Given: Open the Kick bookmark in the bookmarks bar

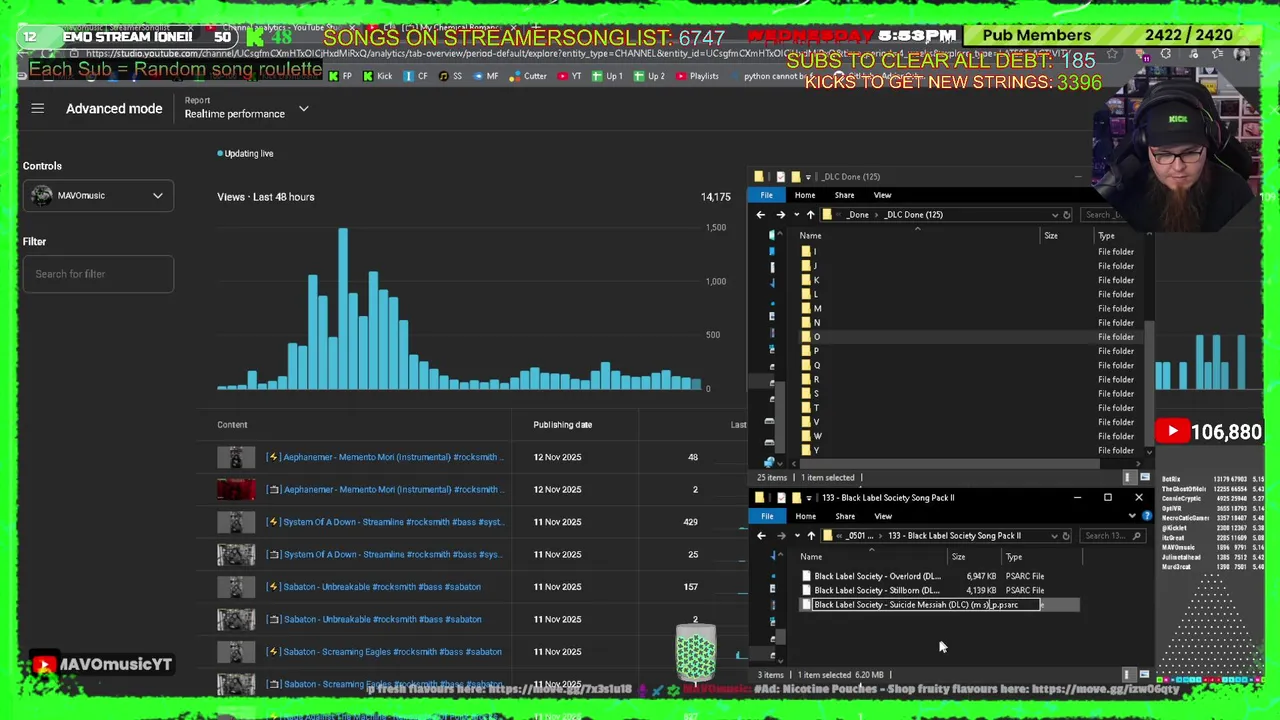Looking at the screenshot, I should 378,76.
